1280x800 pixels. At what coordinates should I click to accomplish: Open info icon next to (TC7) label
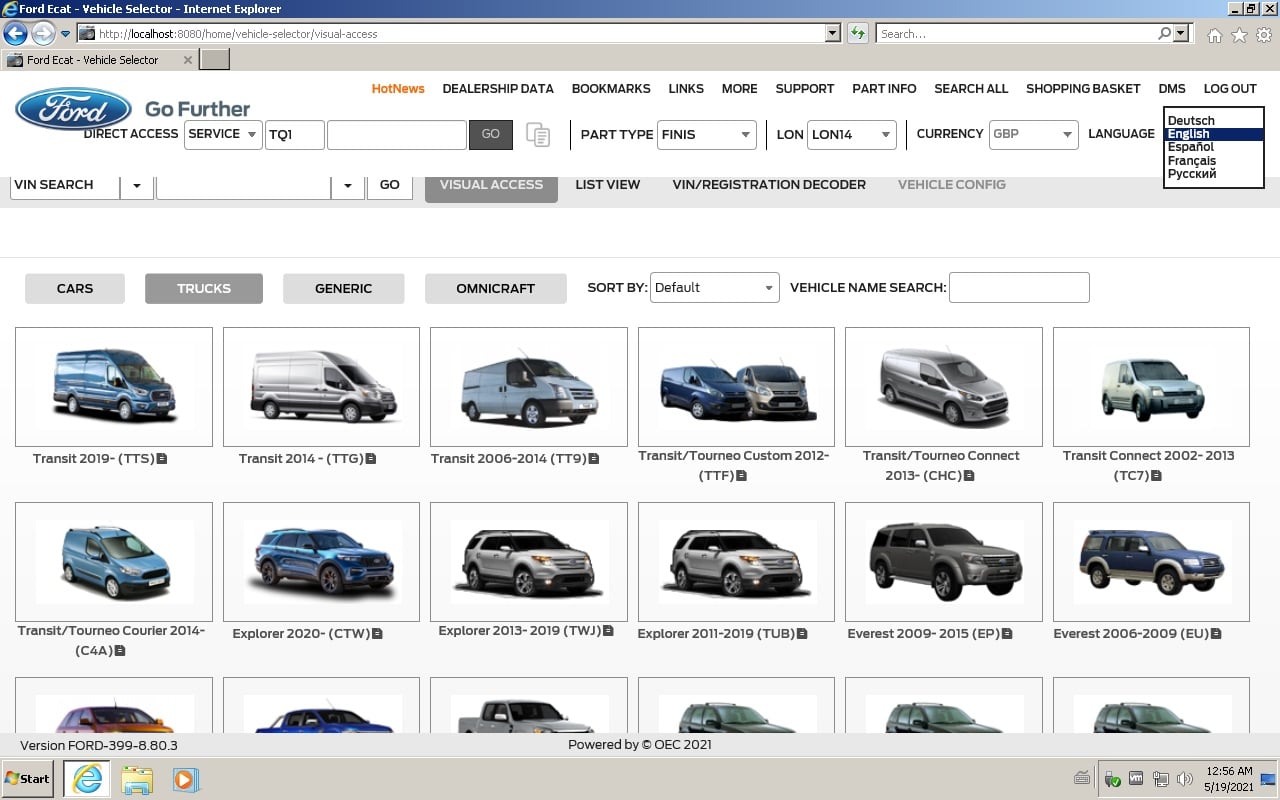click(1157, 476)
